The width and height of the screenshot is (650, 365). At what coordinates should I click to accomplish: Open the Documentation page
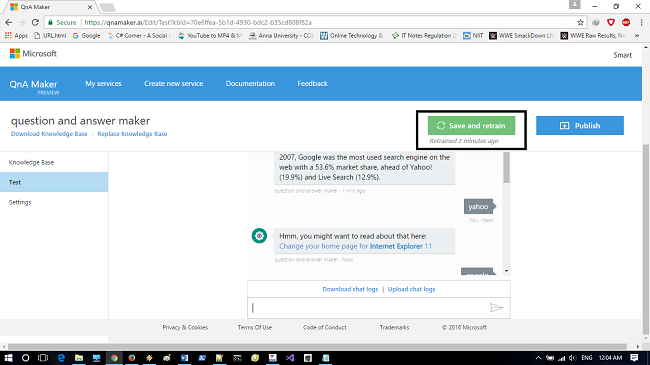click(250, 83)
